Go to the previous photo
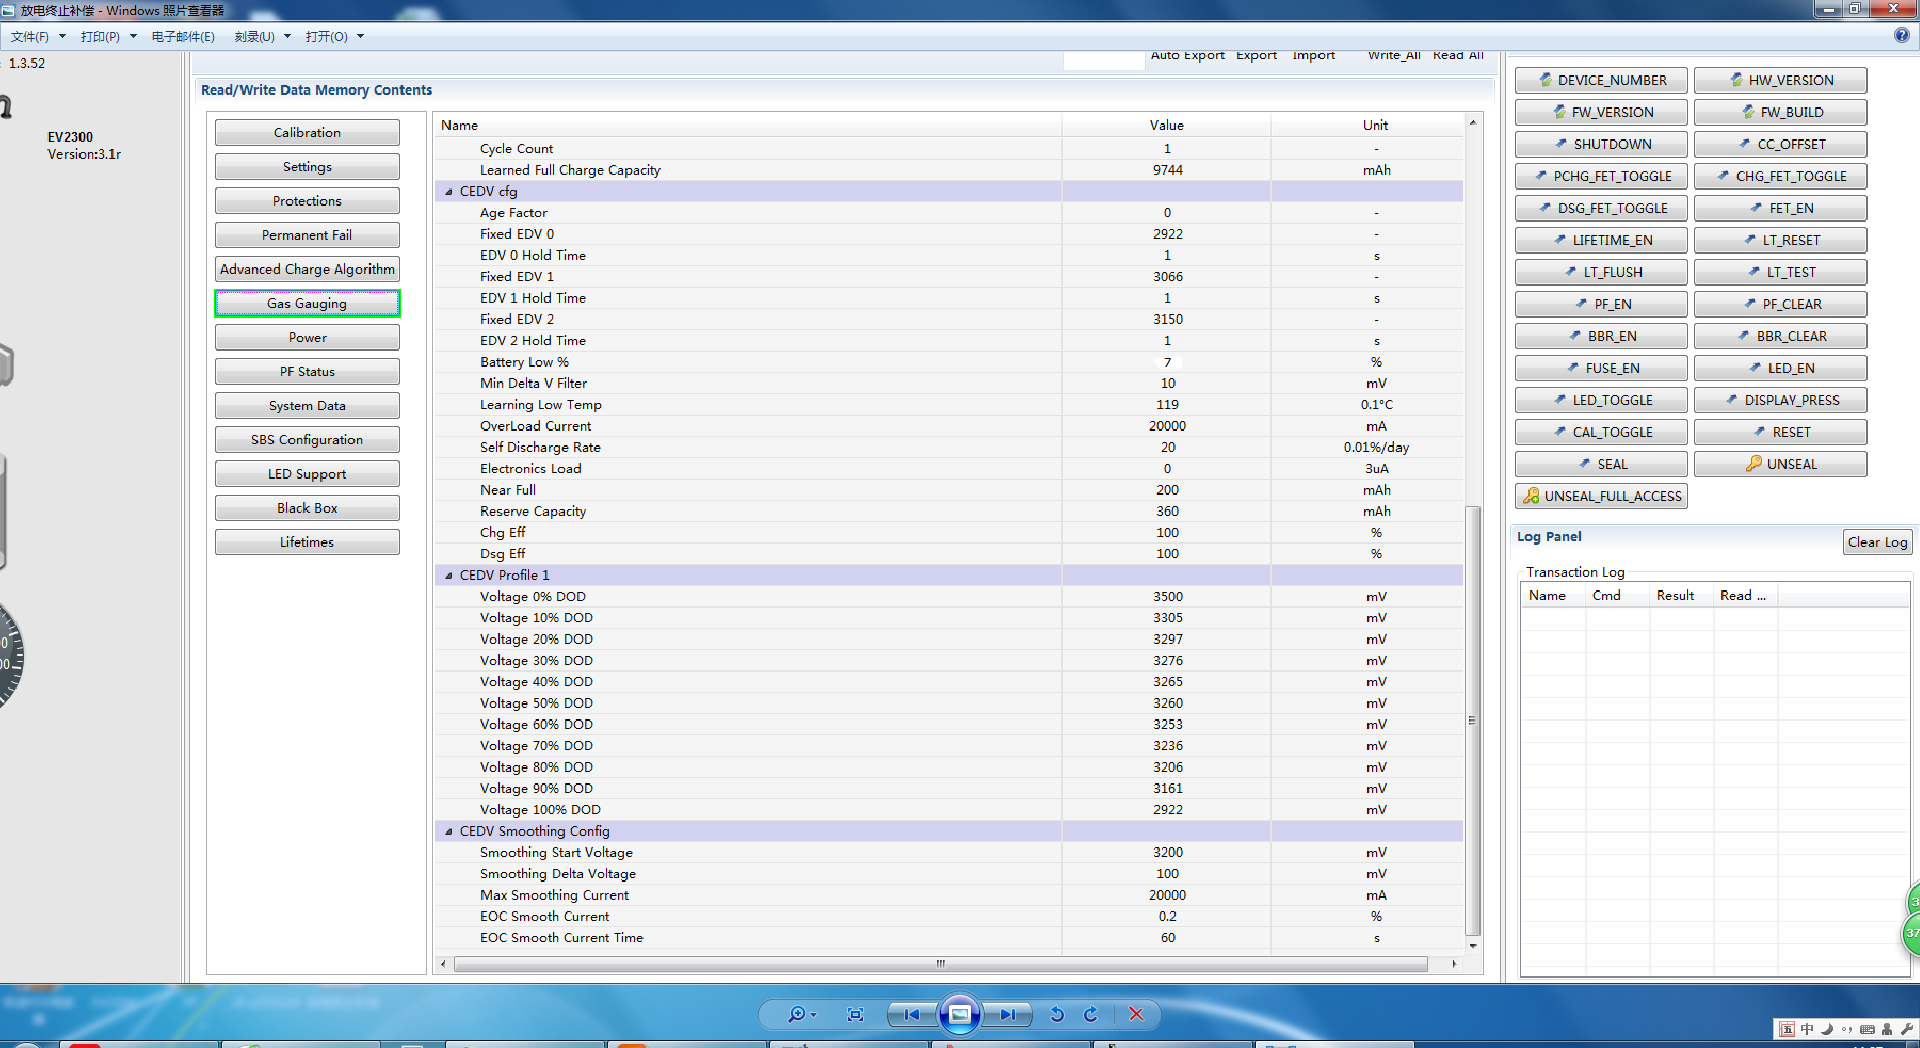The height and width of the screenshot is (1048, 1920). pyautogui.click(x=912, y=1014)
